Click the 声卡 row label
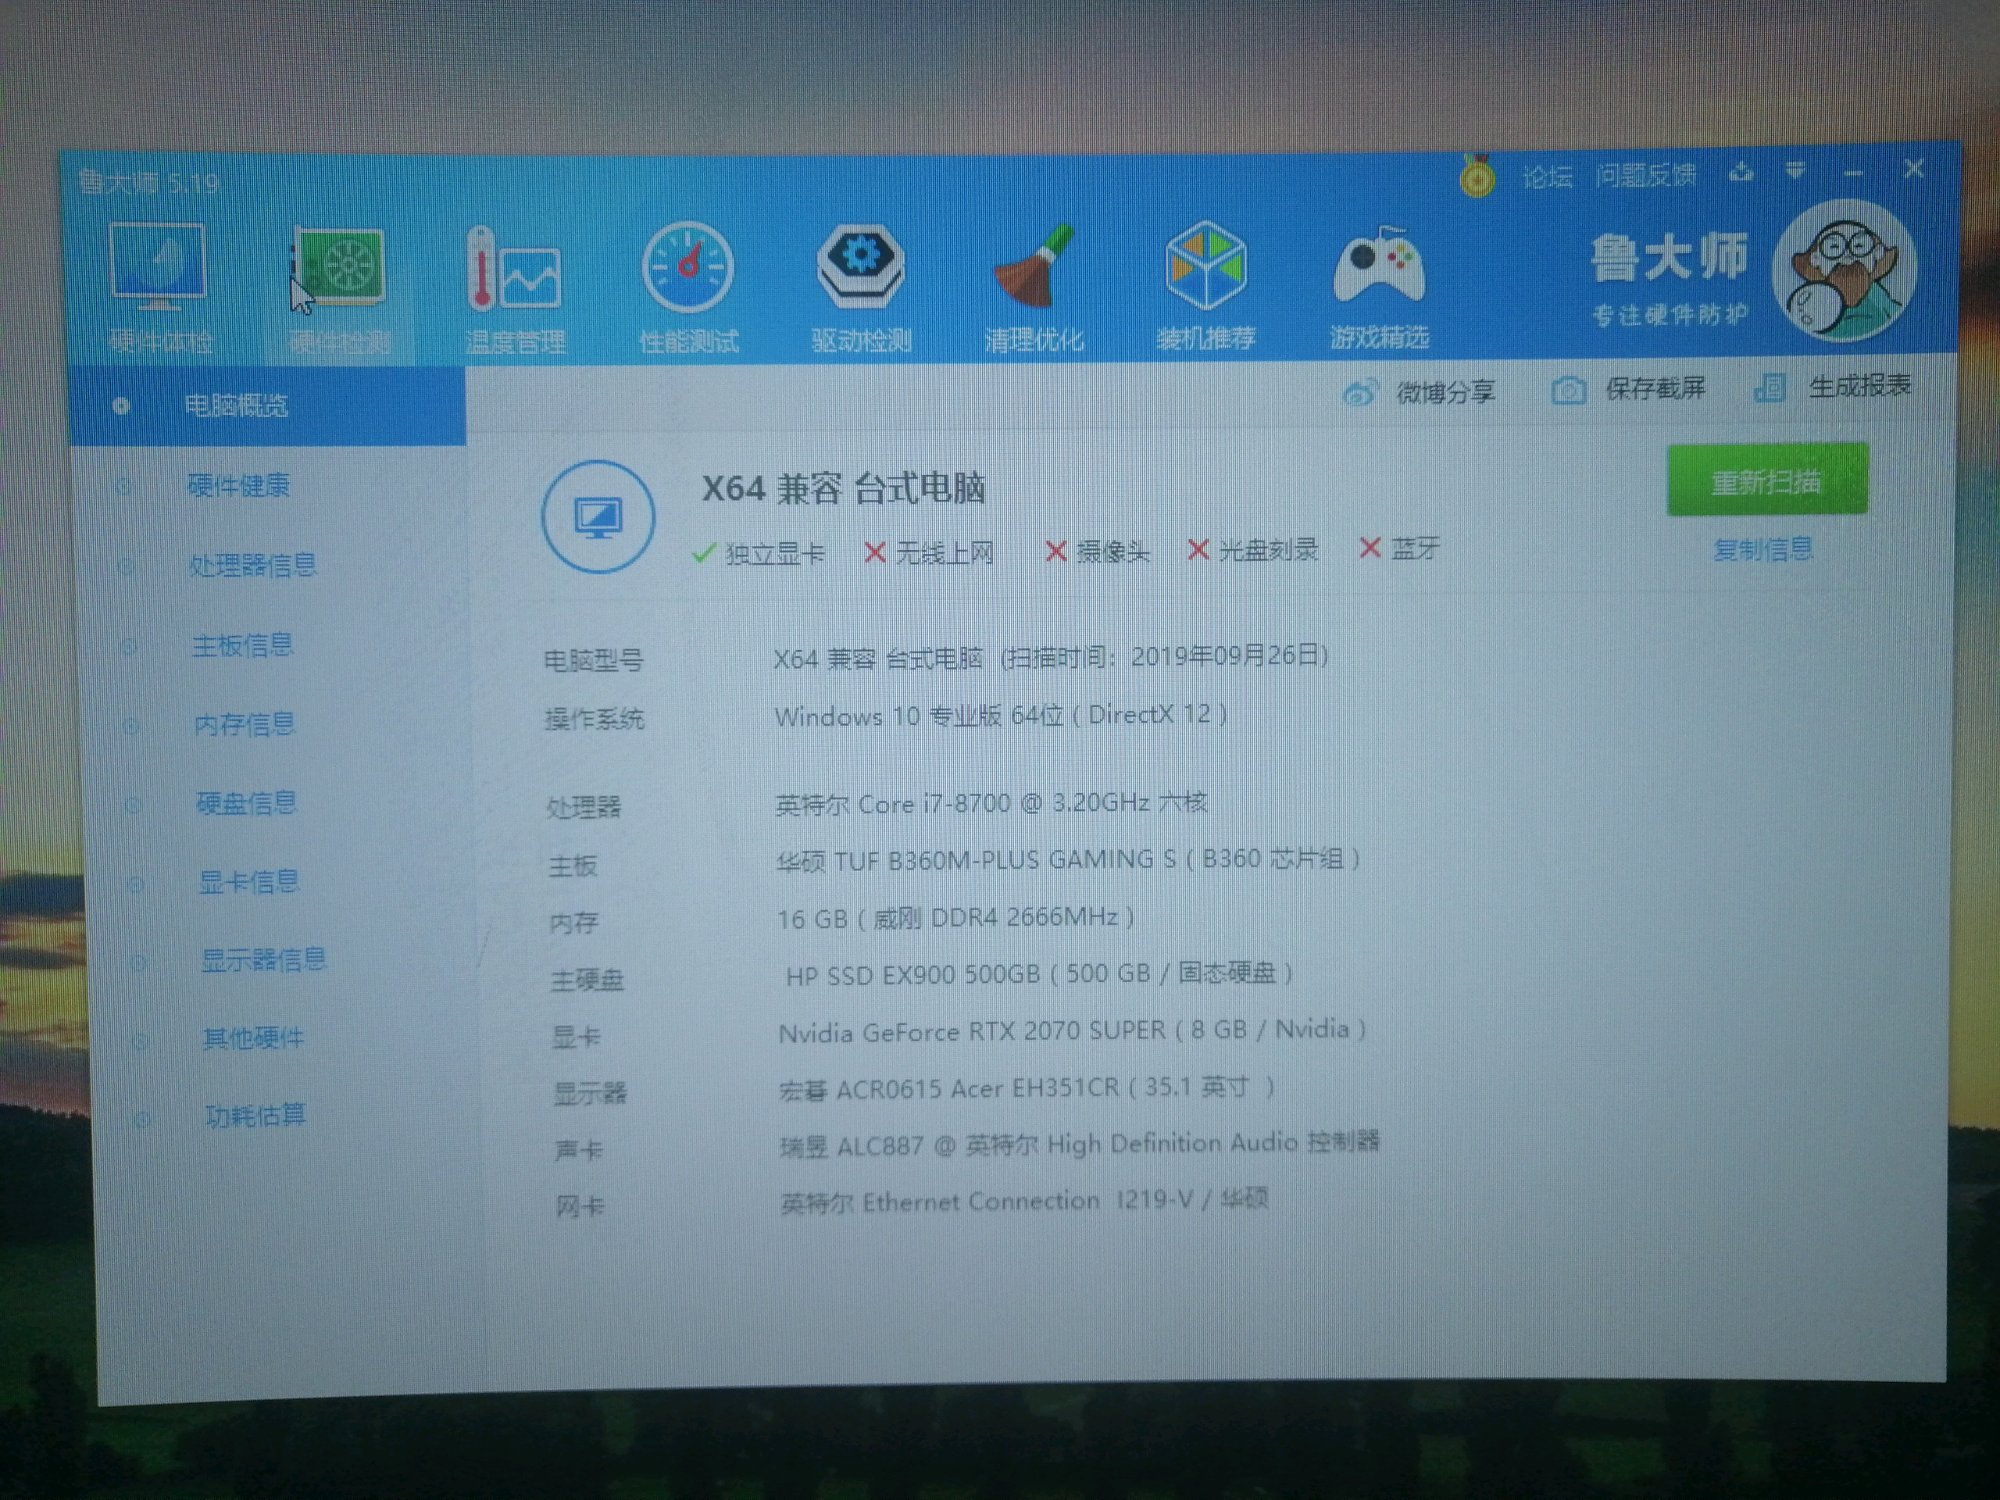The width and height of the screenshot is (2000, 1500). point(579,1150)
